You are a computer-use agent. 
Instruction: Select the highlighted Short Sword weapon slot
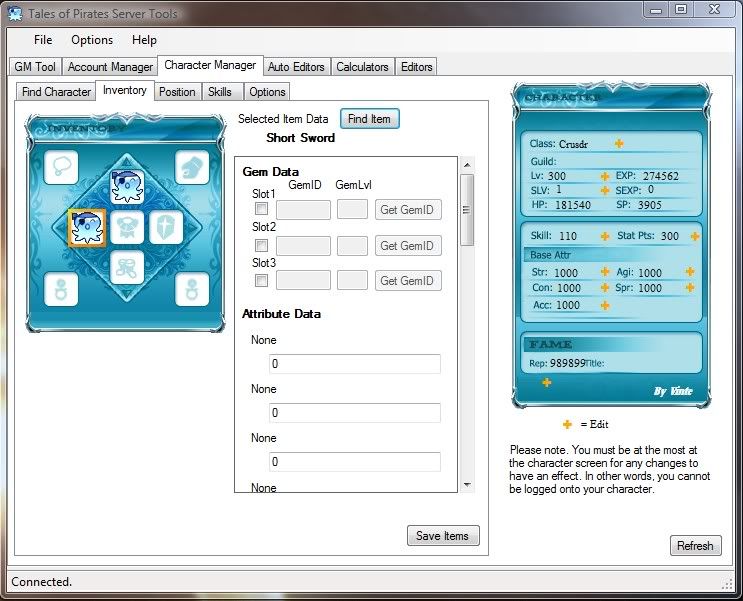tap(85, 228)
